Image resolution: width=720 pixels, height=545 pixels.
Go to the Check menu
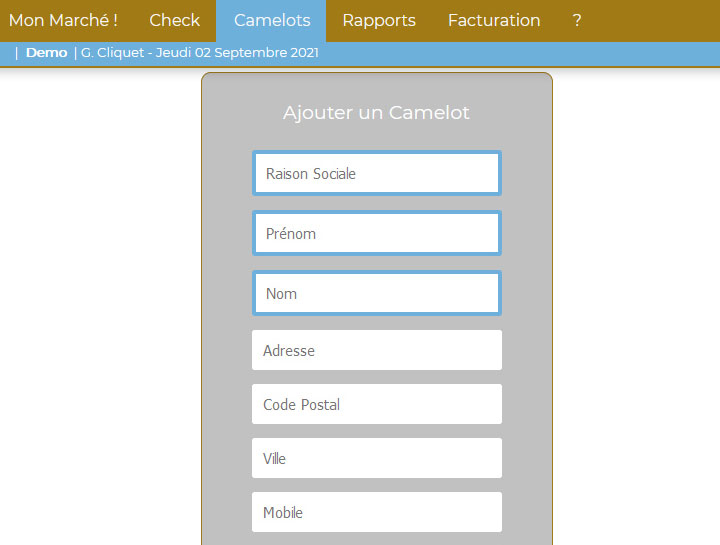174,21
